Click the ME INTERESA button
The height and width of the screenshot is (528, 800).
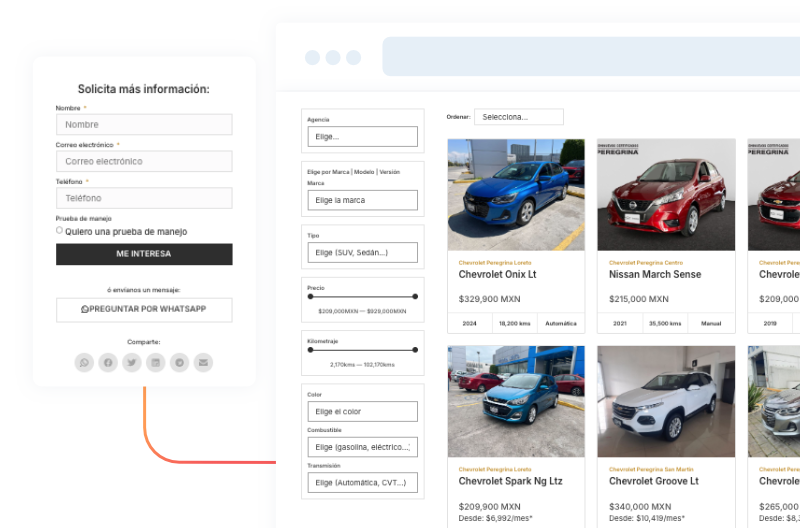click(144, 254)
